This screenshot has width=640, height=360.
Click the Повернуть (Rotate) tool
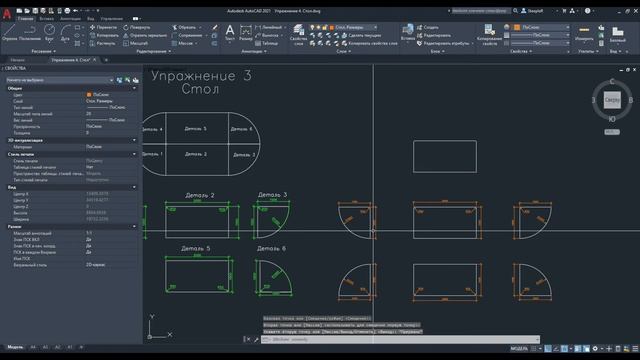coord(136,27)
